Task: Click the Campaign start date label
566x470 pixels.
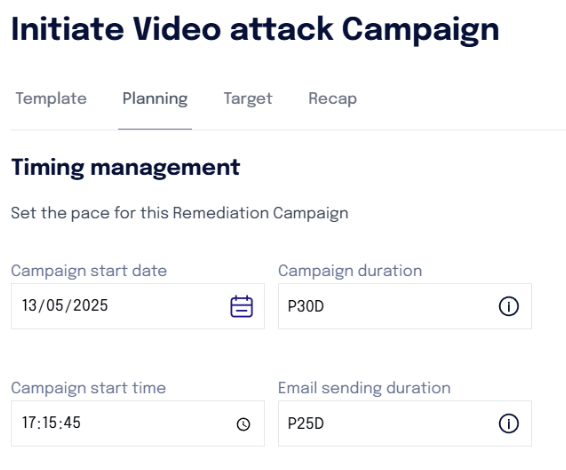Action: click(x=89, y=271)
